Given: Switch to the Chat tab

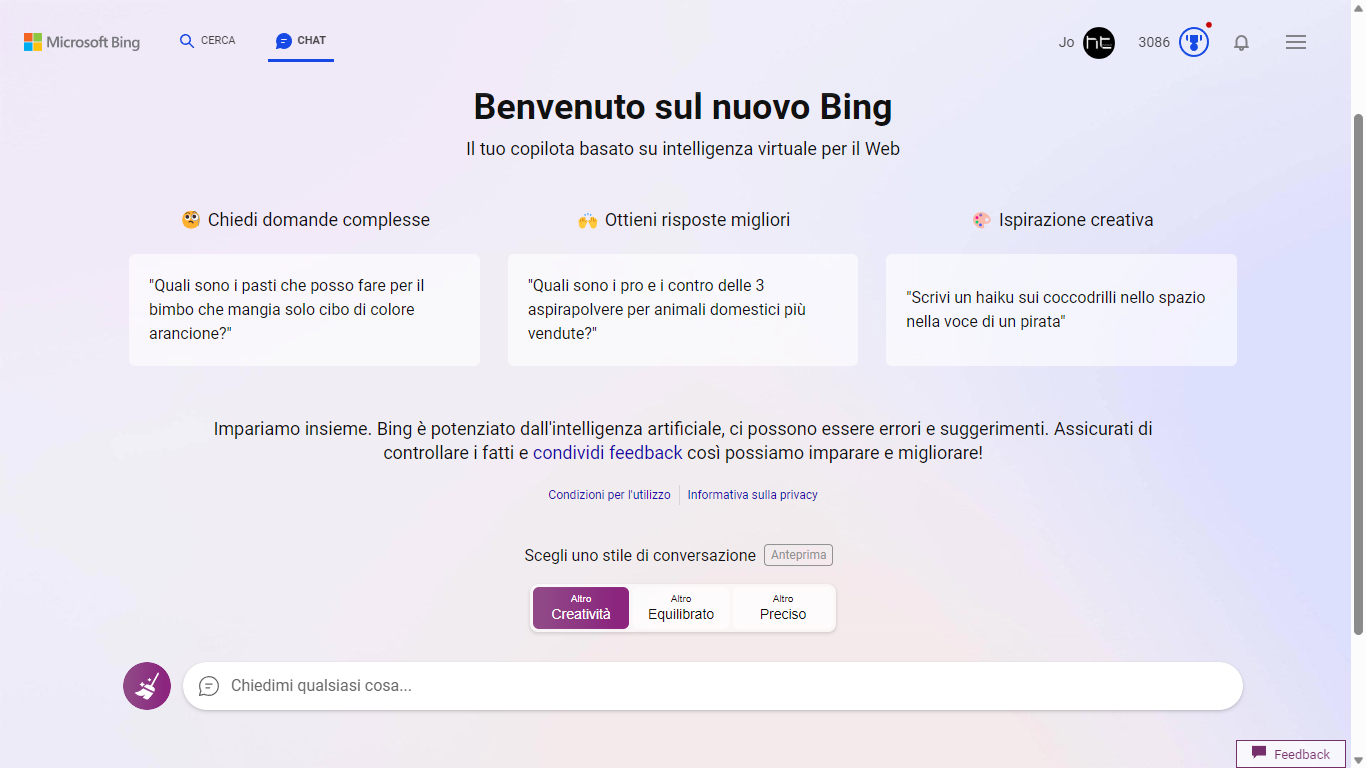Looking at the screenshot, I should point(301,41).
